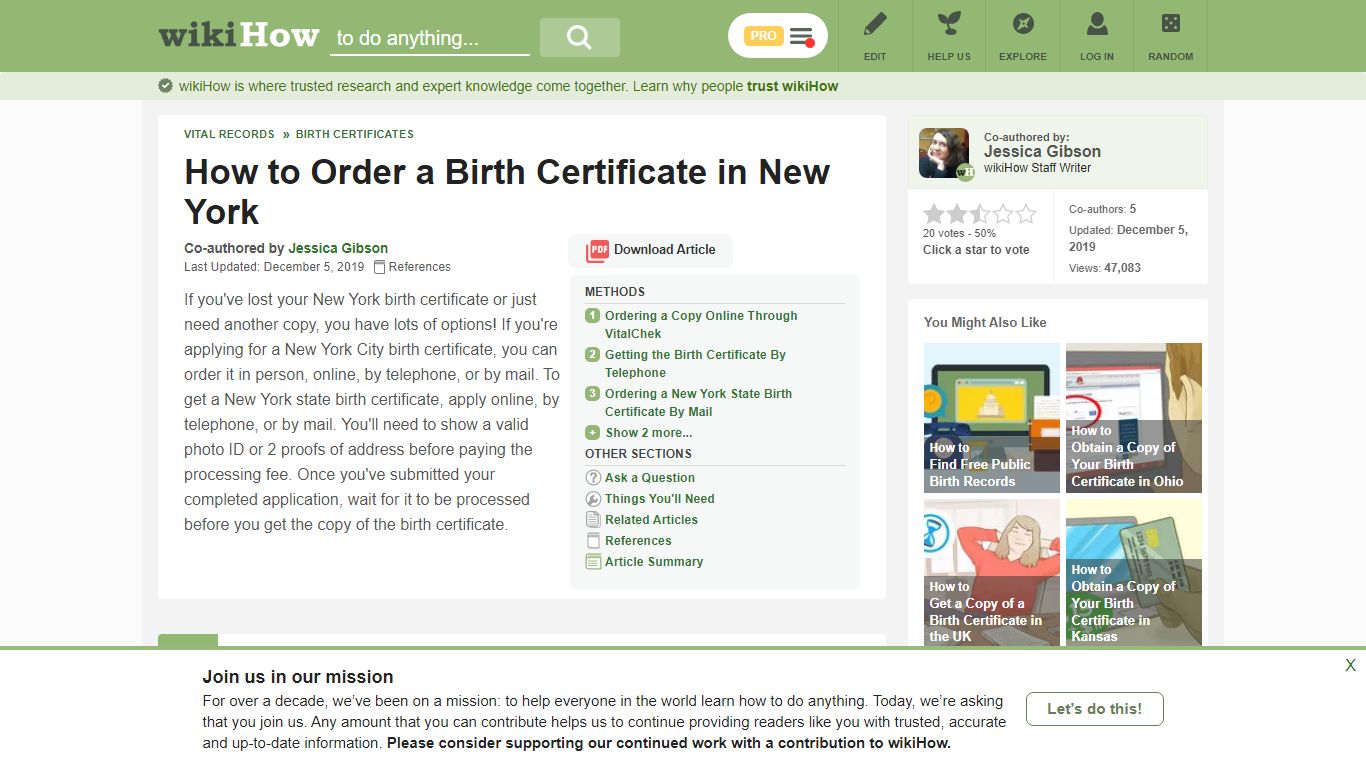Open Birth Certificate in Kansas thumbnail

(1134, 574)
